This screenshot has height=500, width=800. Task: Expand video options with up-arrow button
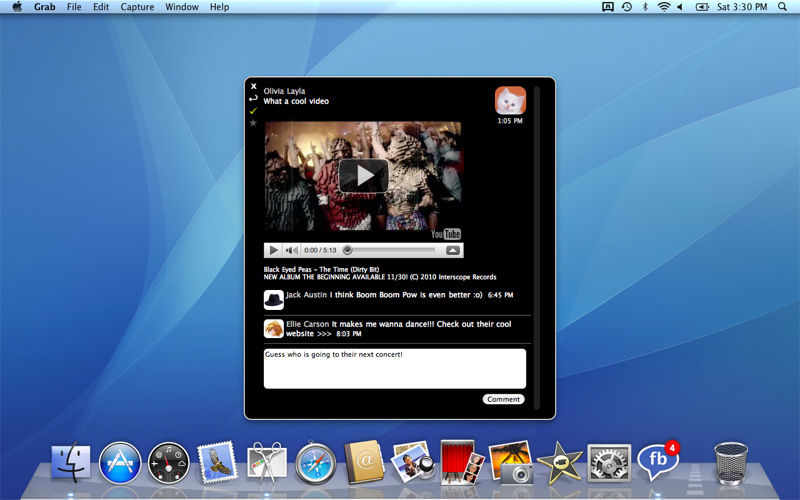click(x=453, y=250)
